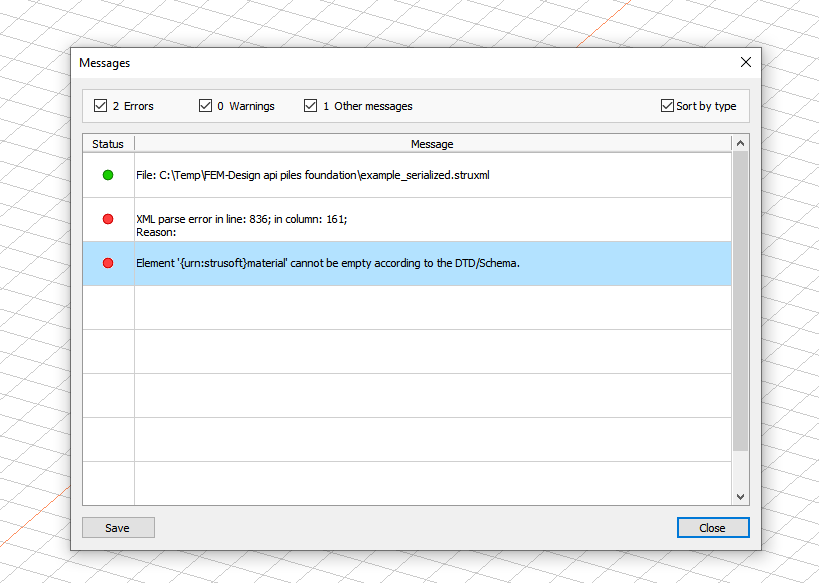Toggle the Other messages checkbox
This screenshot has height=583, width=819.
coord(310,106)
